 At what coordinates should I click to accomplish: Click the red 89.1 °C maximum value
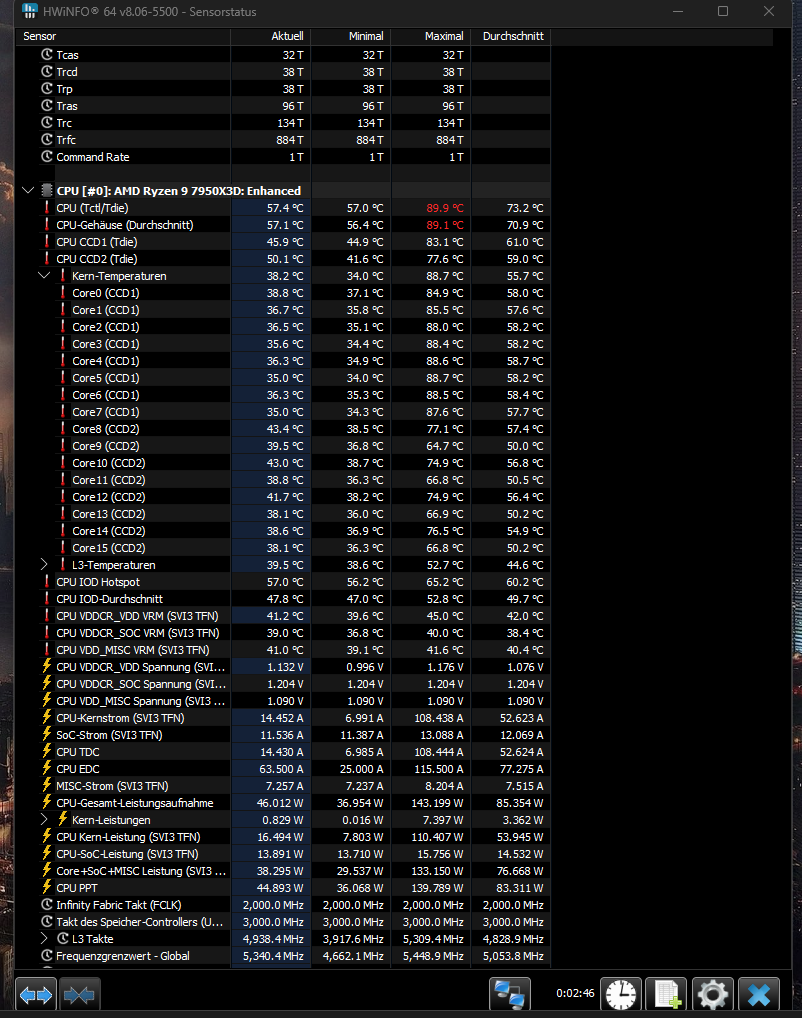click(x=445, y=225)
